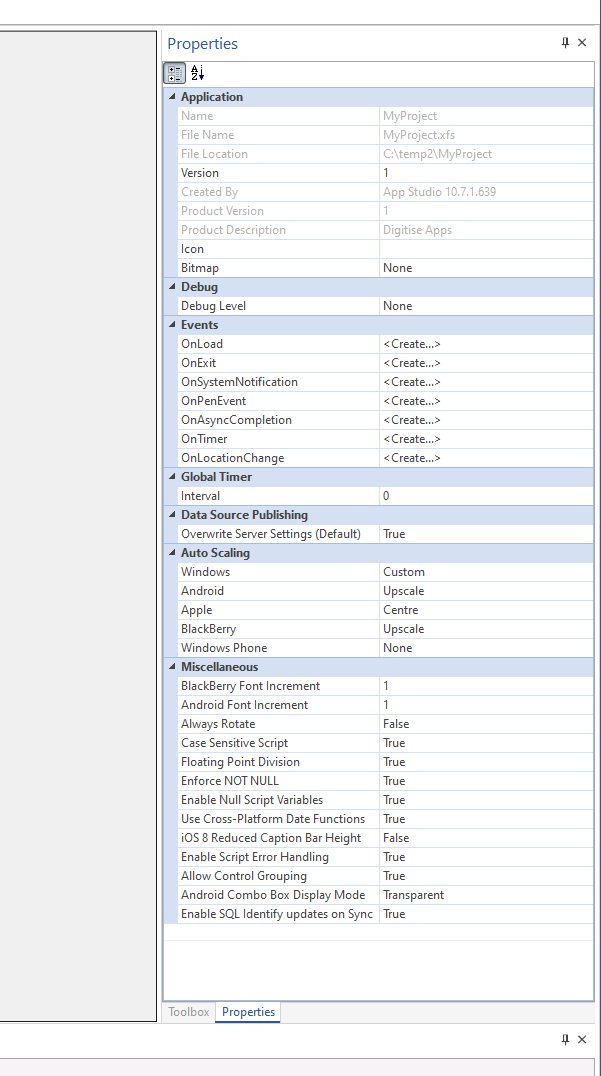Create an OnAsyncCompletion event handler
This screenshot has width=601, height=1076.
point(486,420)
